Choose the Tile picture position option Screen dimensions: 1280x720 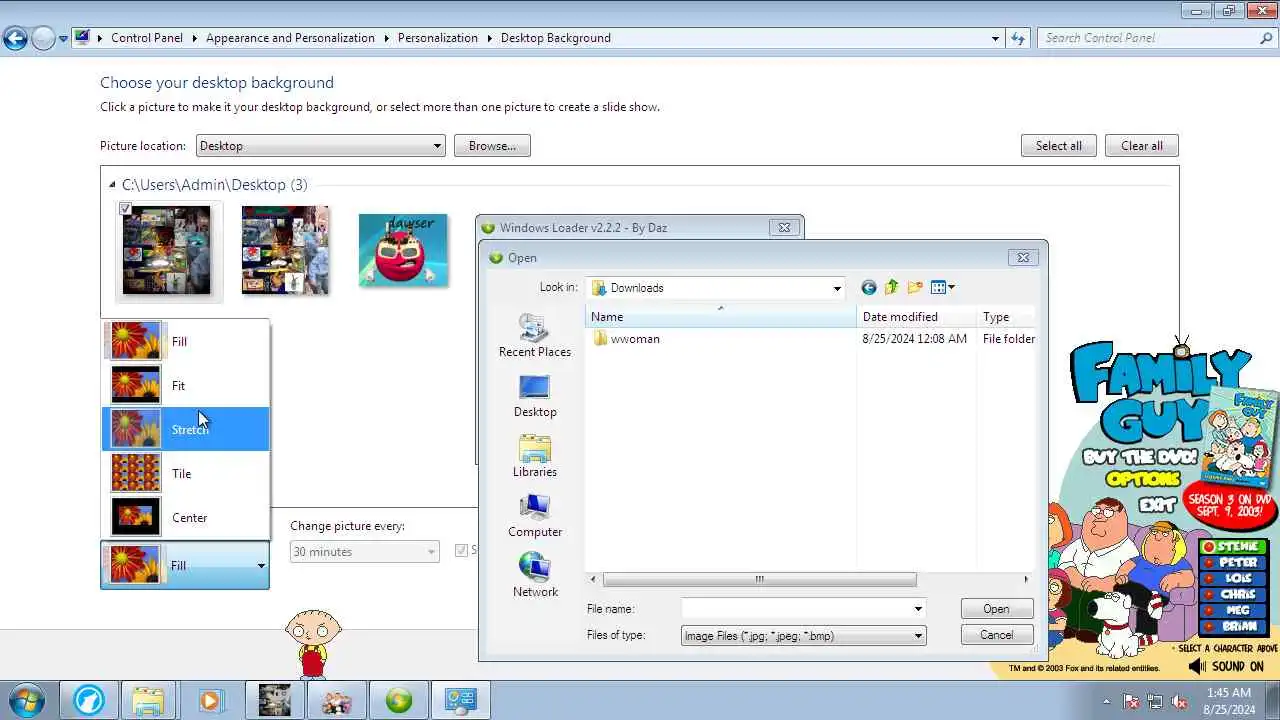pos(185,473)
